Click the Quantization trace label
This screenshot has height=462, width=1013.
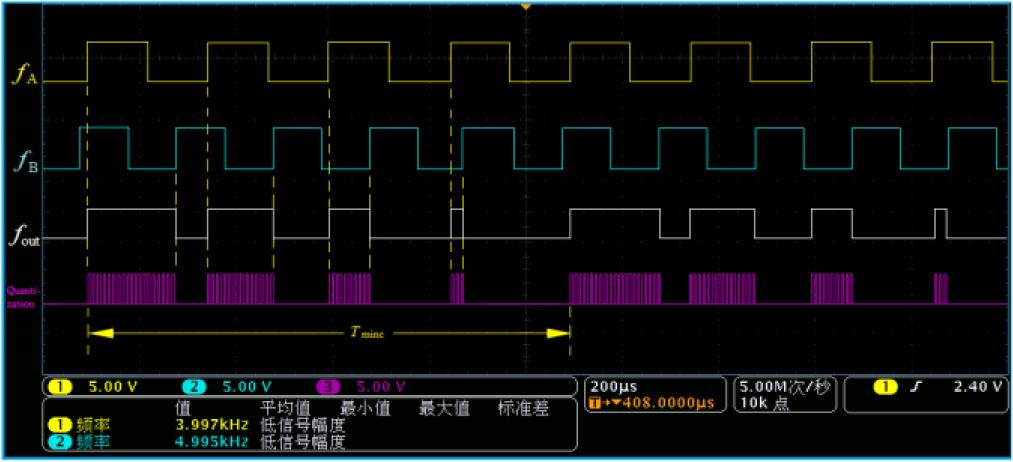21,297
